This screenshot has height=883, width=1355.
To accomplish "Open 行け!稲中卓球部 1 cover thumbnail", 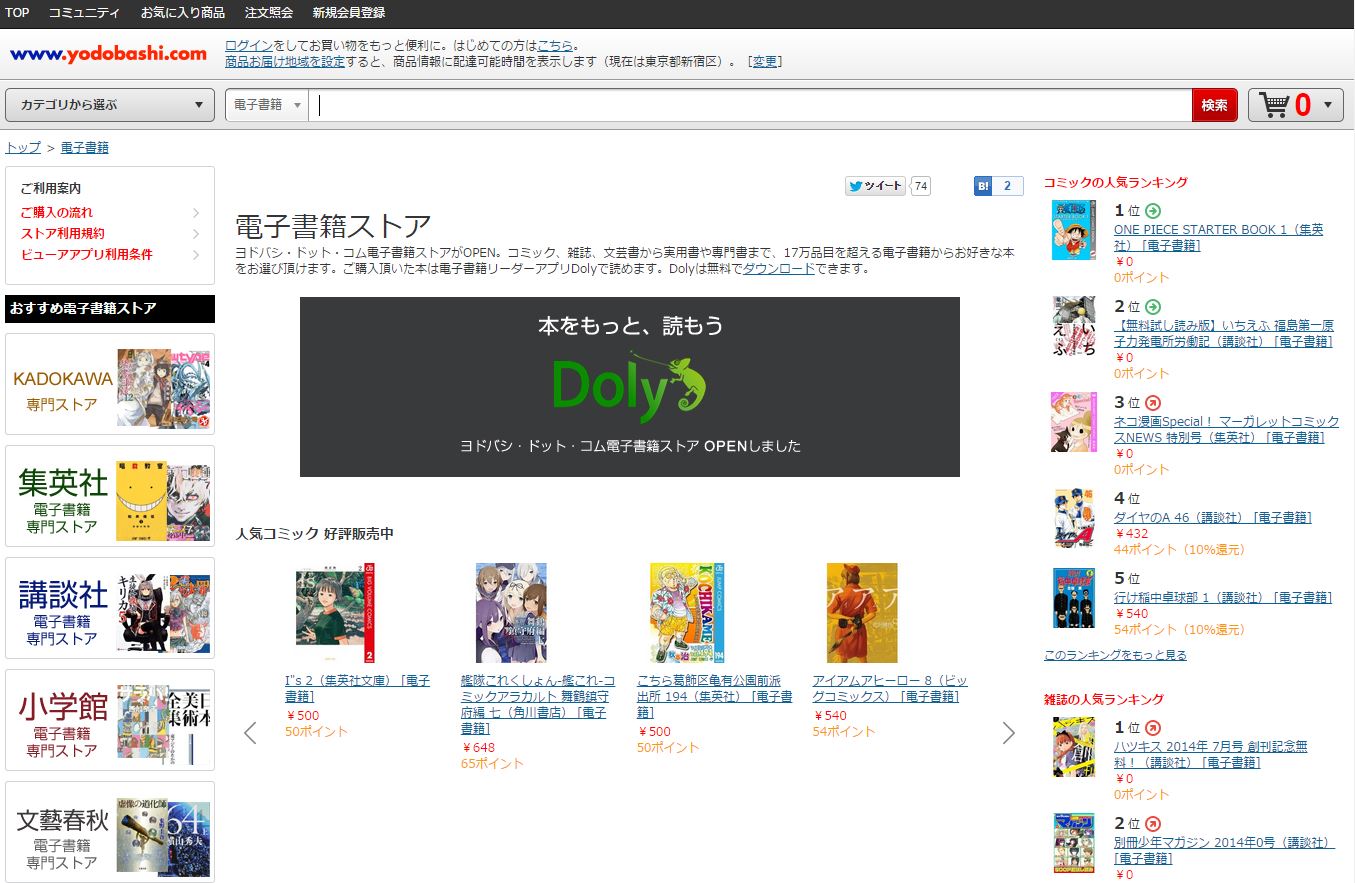I will [1073, 598].
